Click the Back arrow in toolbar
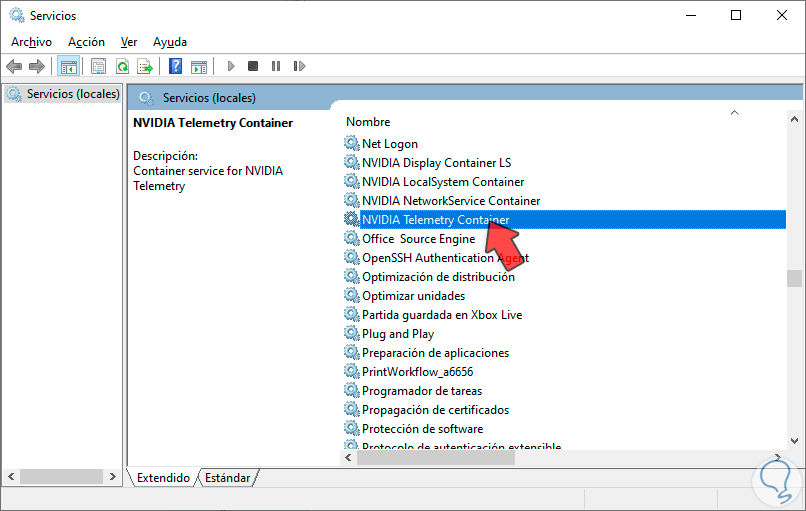The width and height of the screenshot is (806, 511). click(x=14, y=66)
